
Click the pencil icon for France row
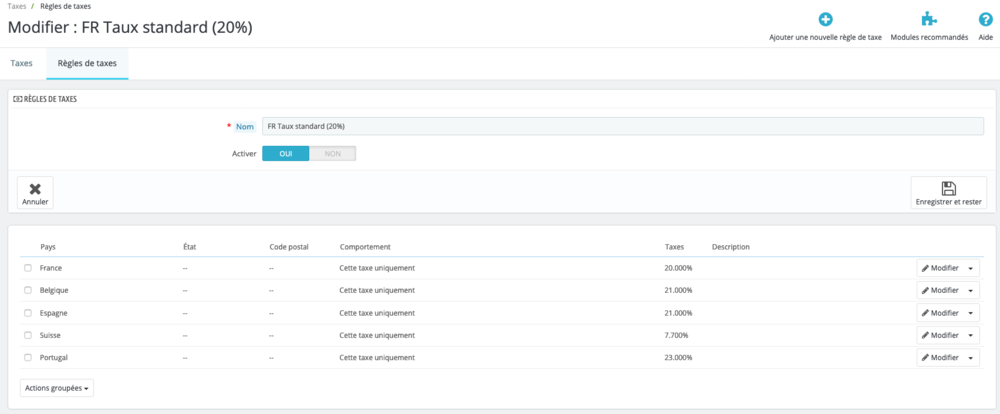(x=925, y=268)
